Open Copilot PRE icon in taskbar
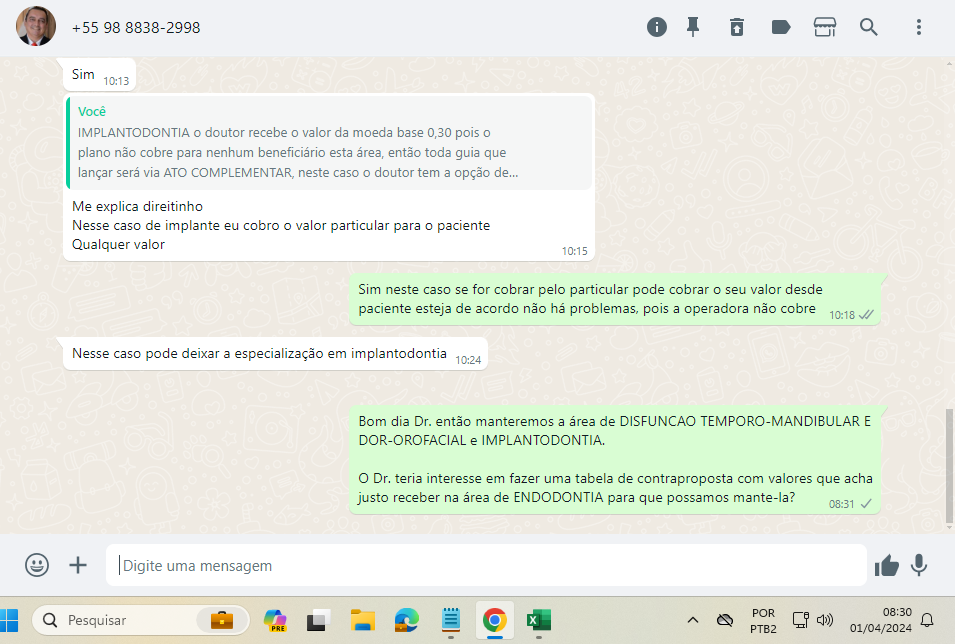Image resolution: width=955 pixels, height=644 pixels. [x=275, y=620]
